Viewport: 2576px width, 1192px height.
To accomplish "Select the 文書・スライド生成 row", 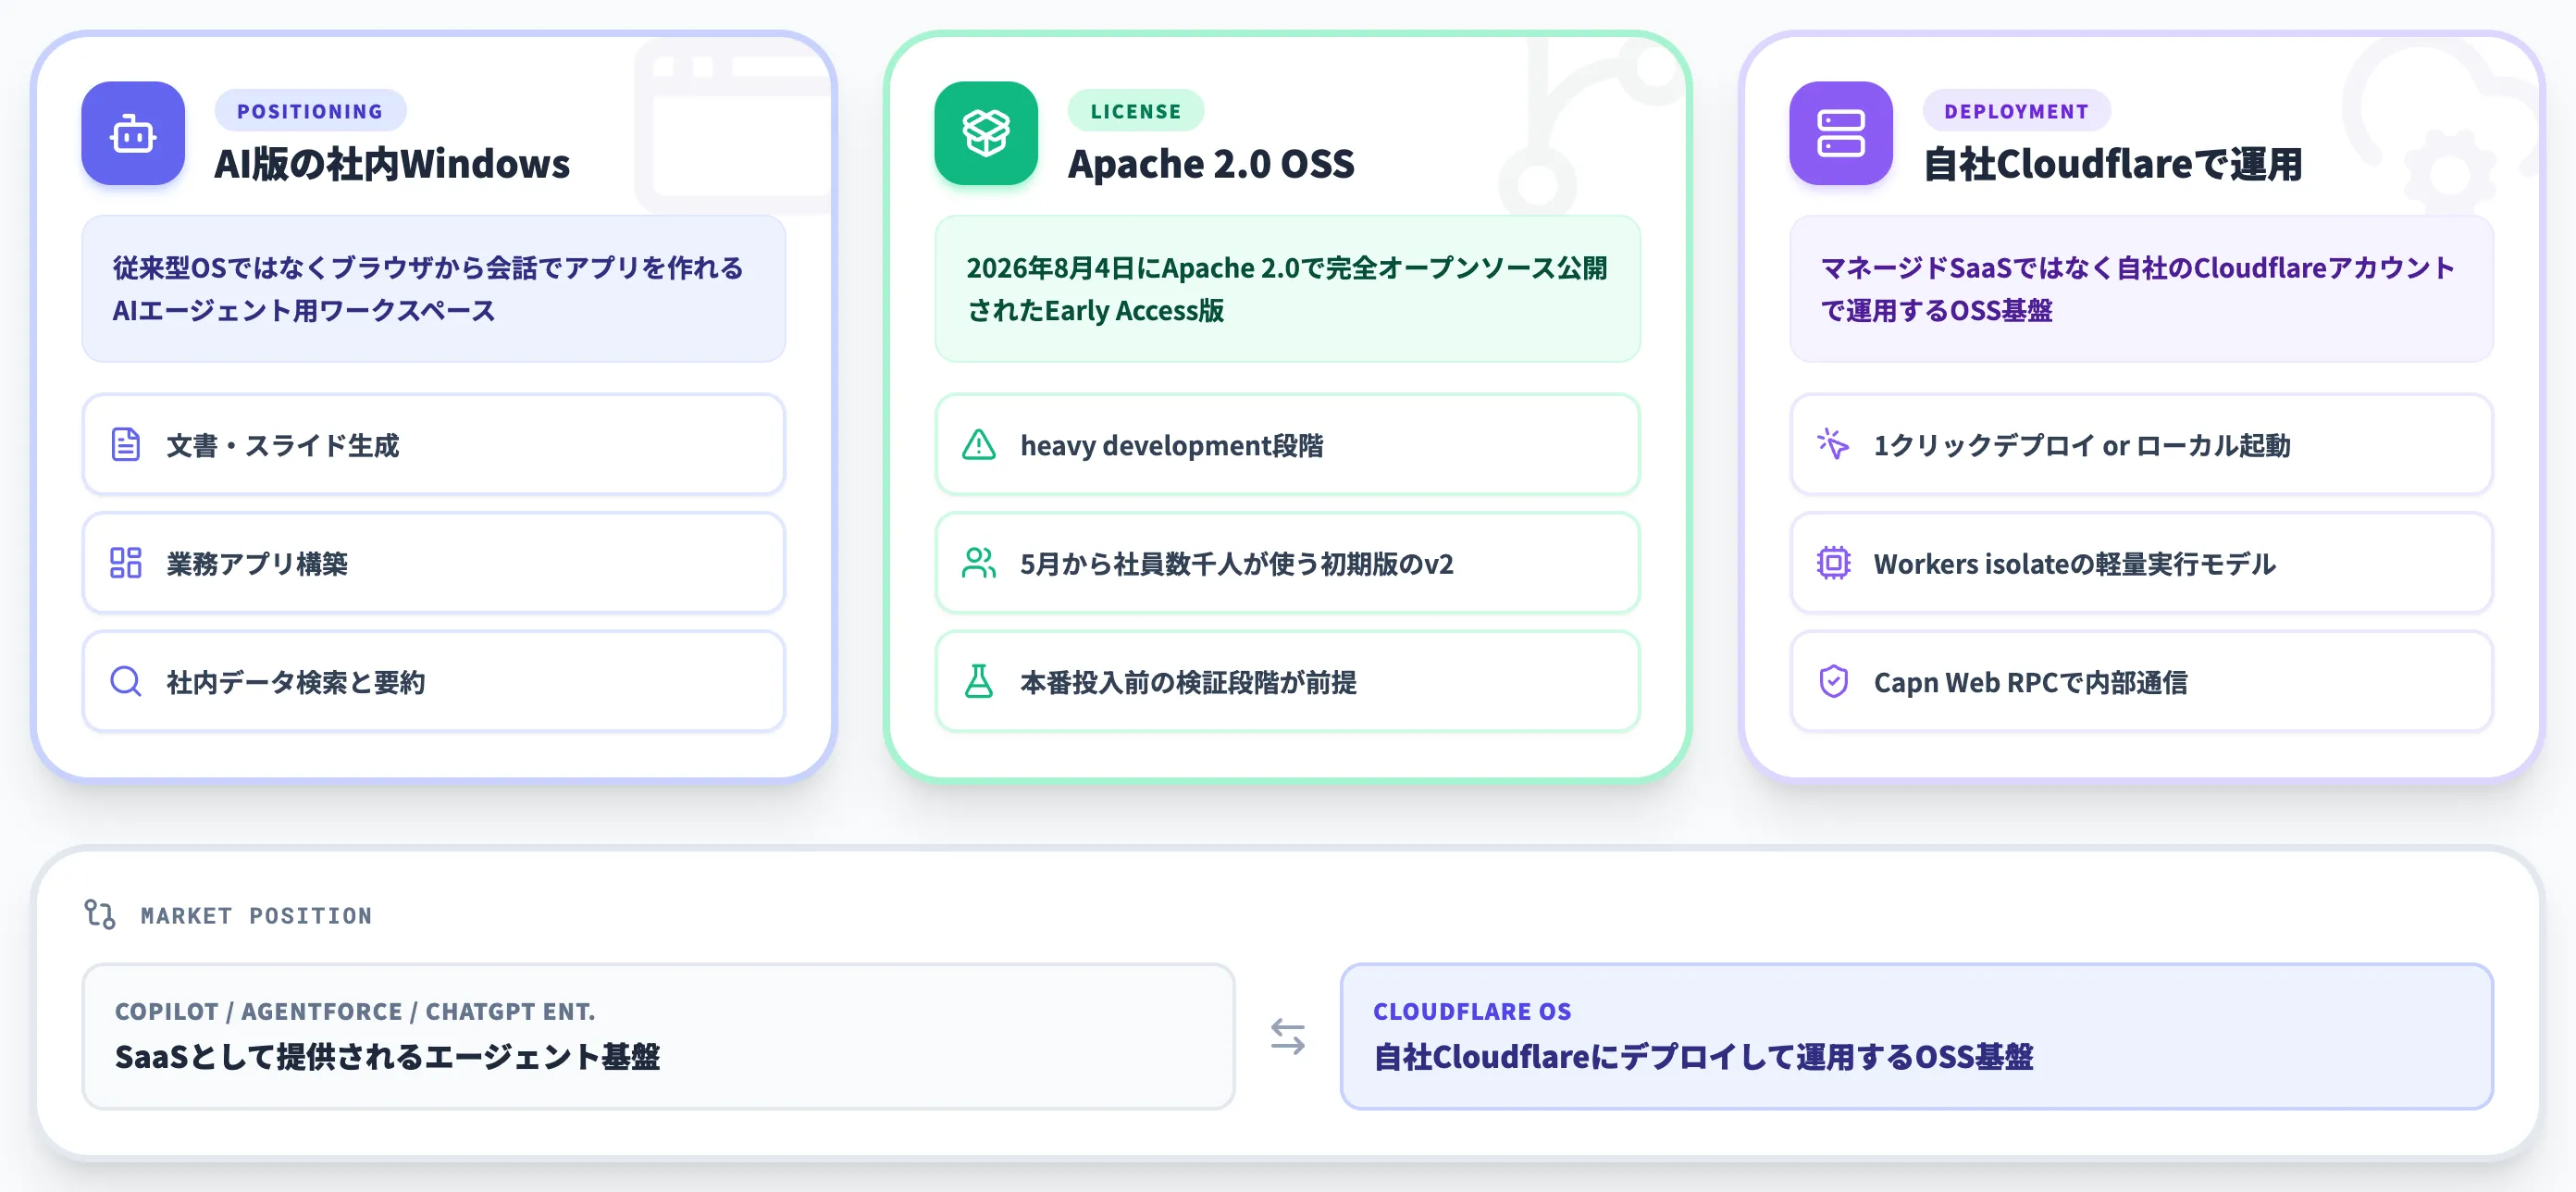I will [434, 444].
